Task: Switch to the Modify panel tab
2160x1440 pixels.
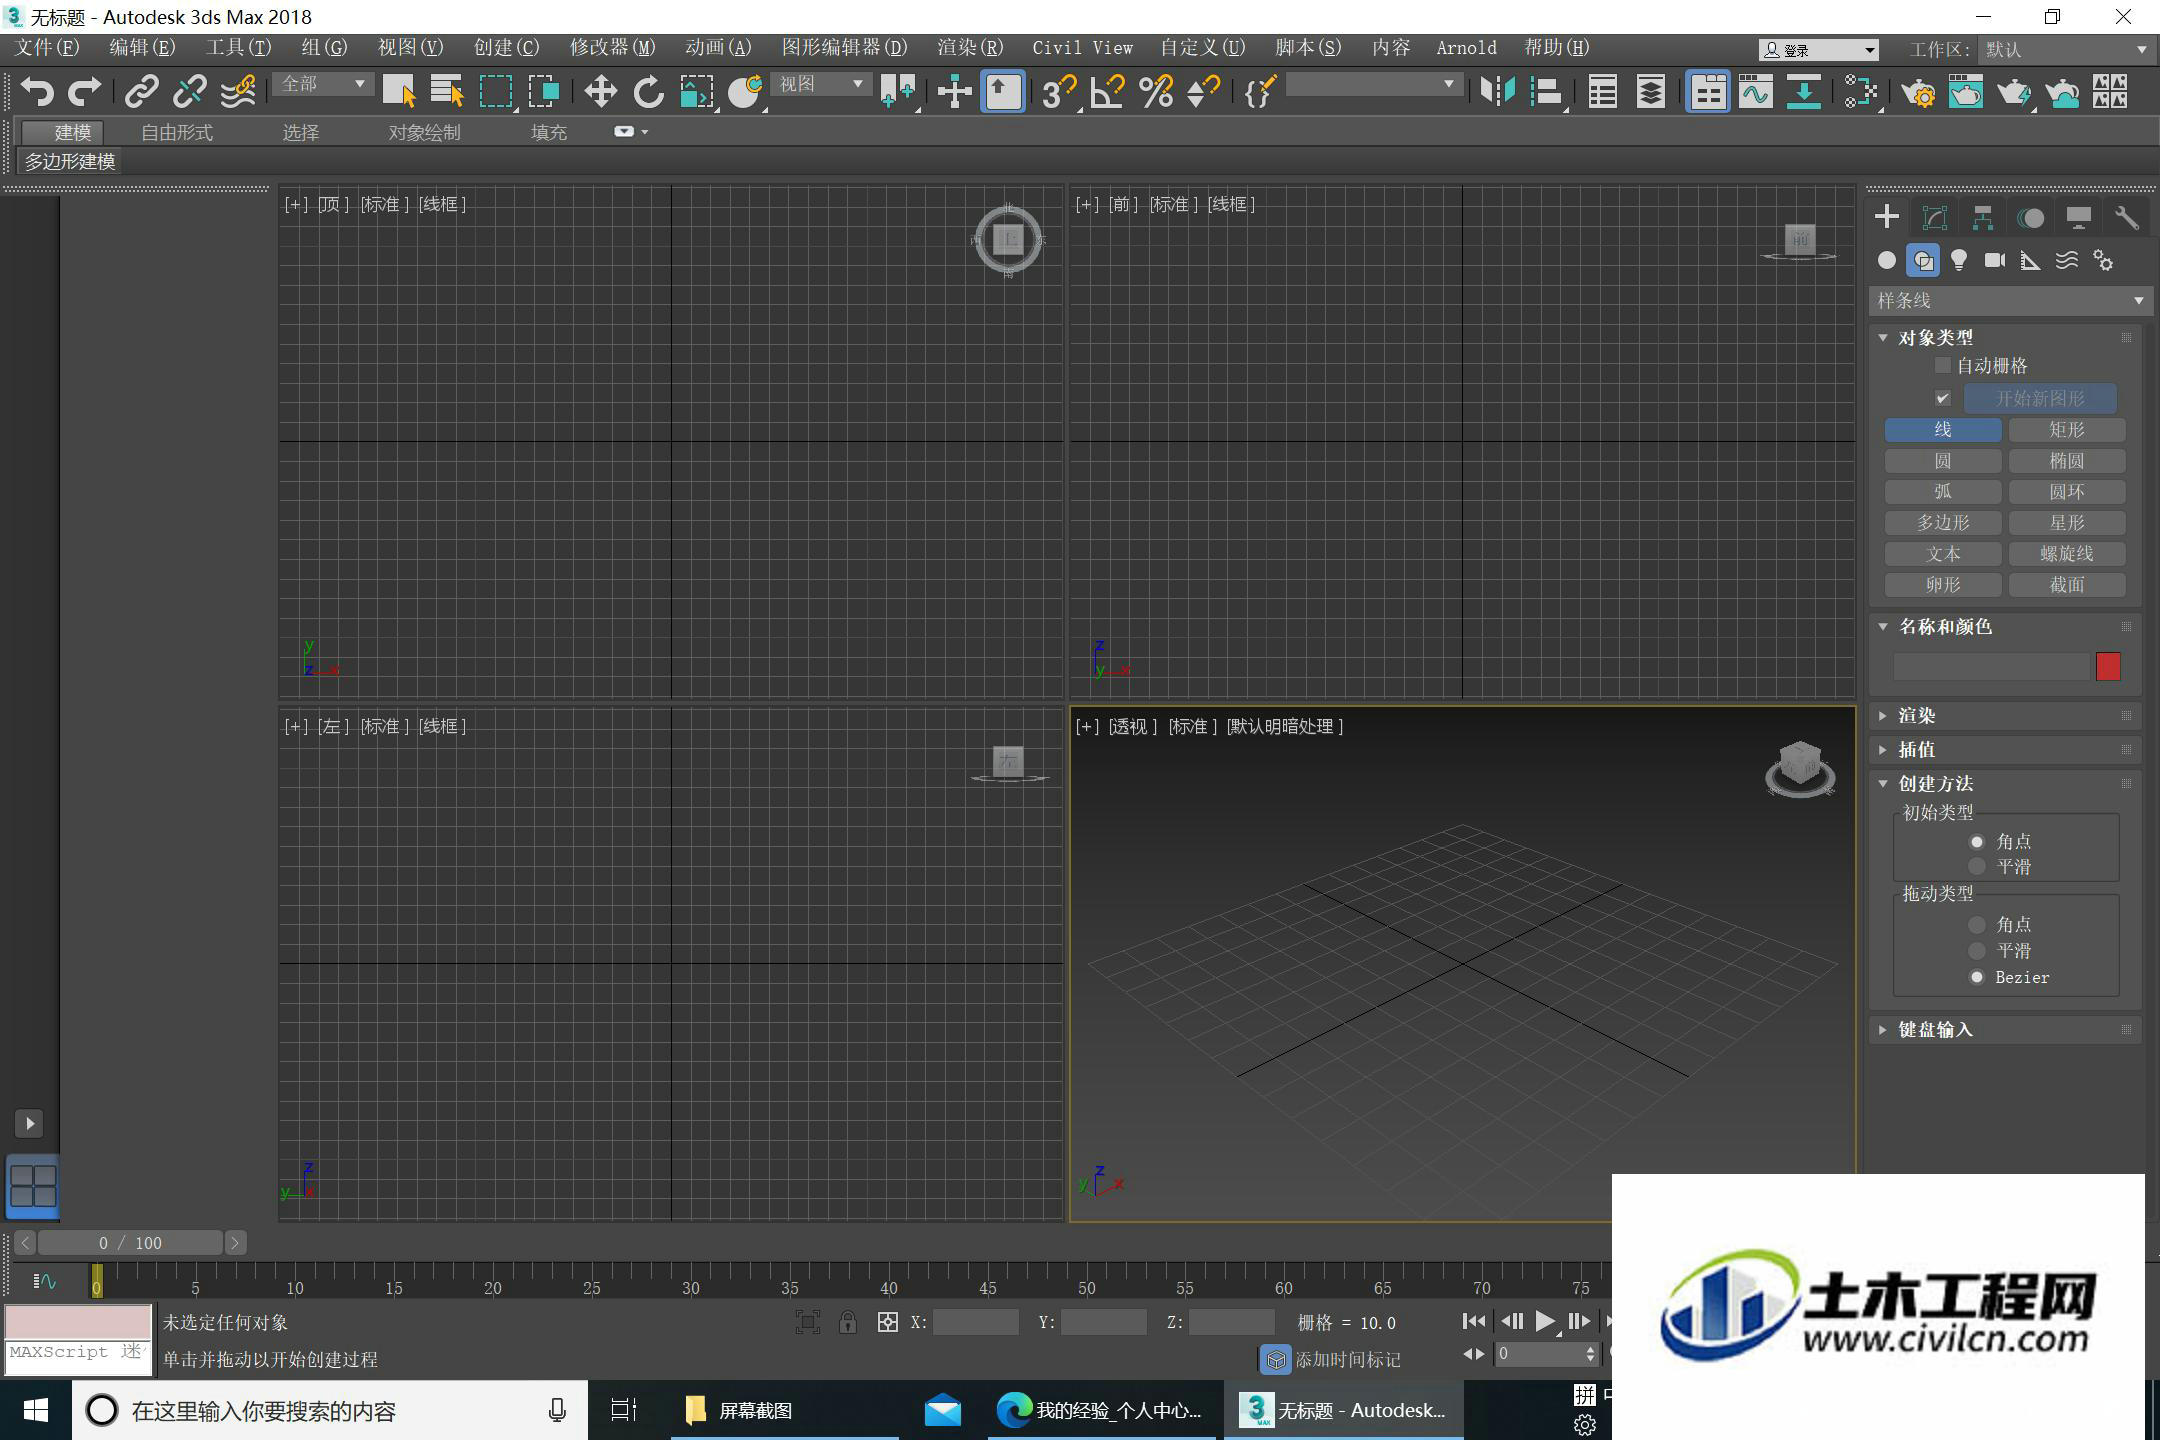Action: [1935, 218]
